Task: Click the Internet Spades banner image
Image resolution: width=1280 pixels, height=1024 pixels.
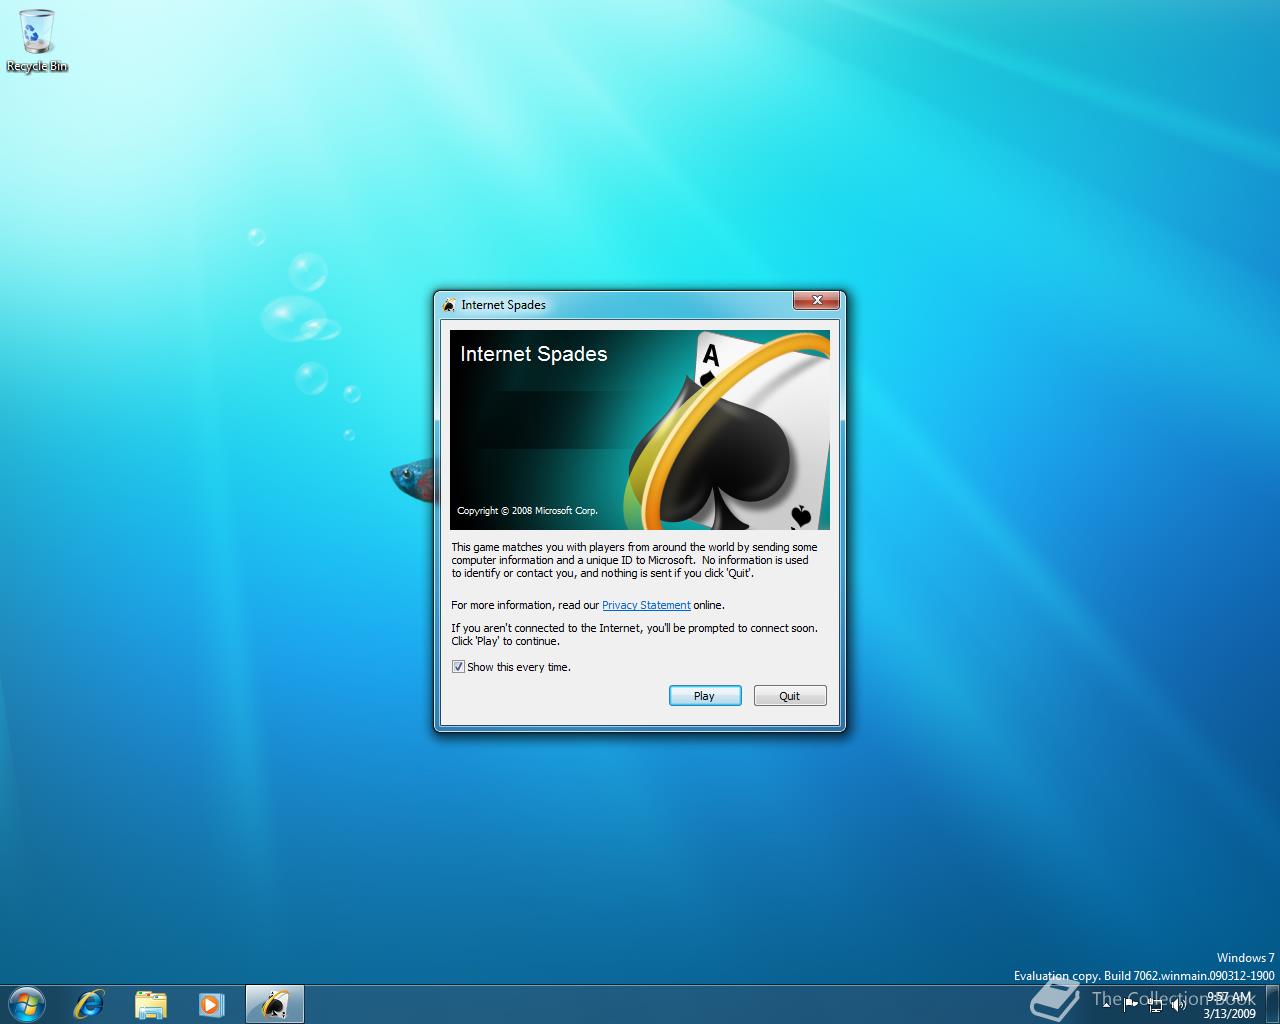Action: (x=640, y=430)
